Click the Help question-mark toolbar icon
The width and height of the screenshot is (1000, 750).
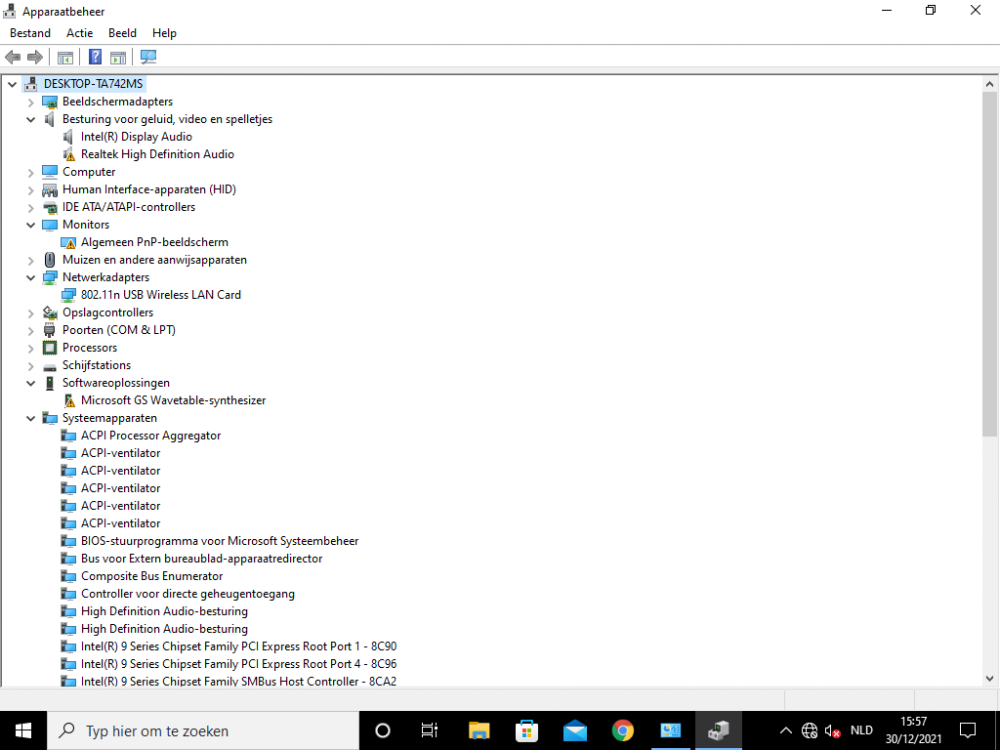[x=95, y=57]
